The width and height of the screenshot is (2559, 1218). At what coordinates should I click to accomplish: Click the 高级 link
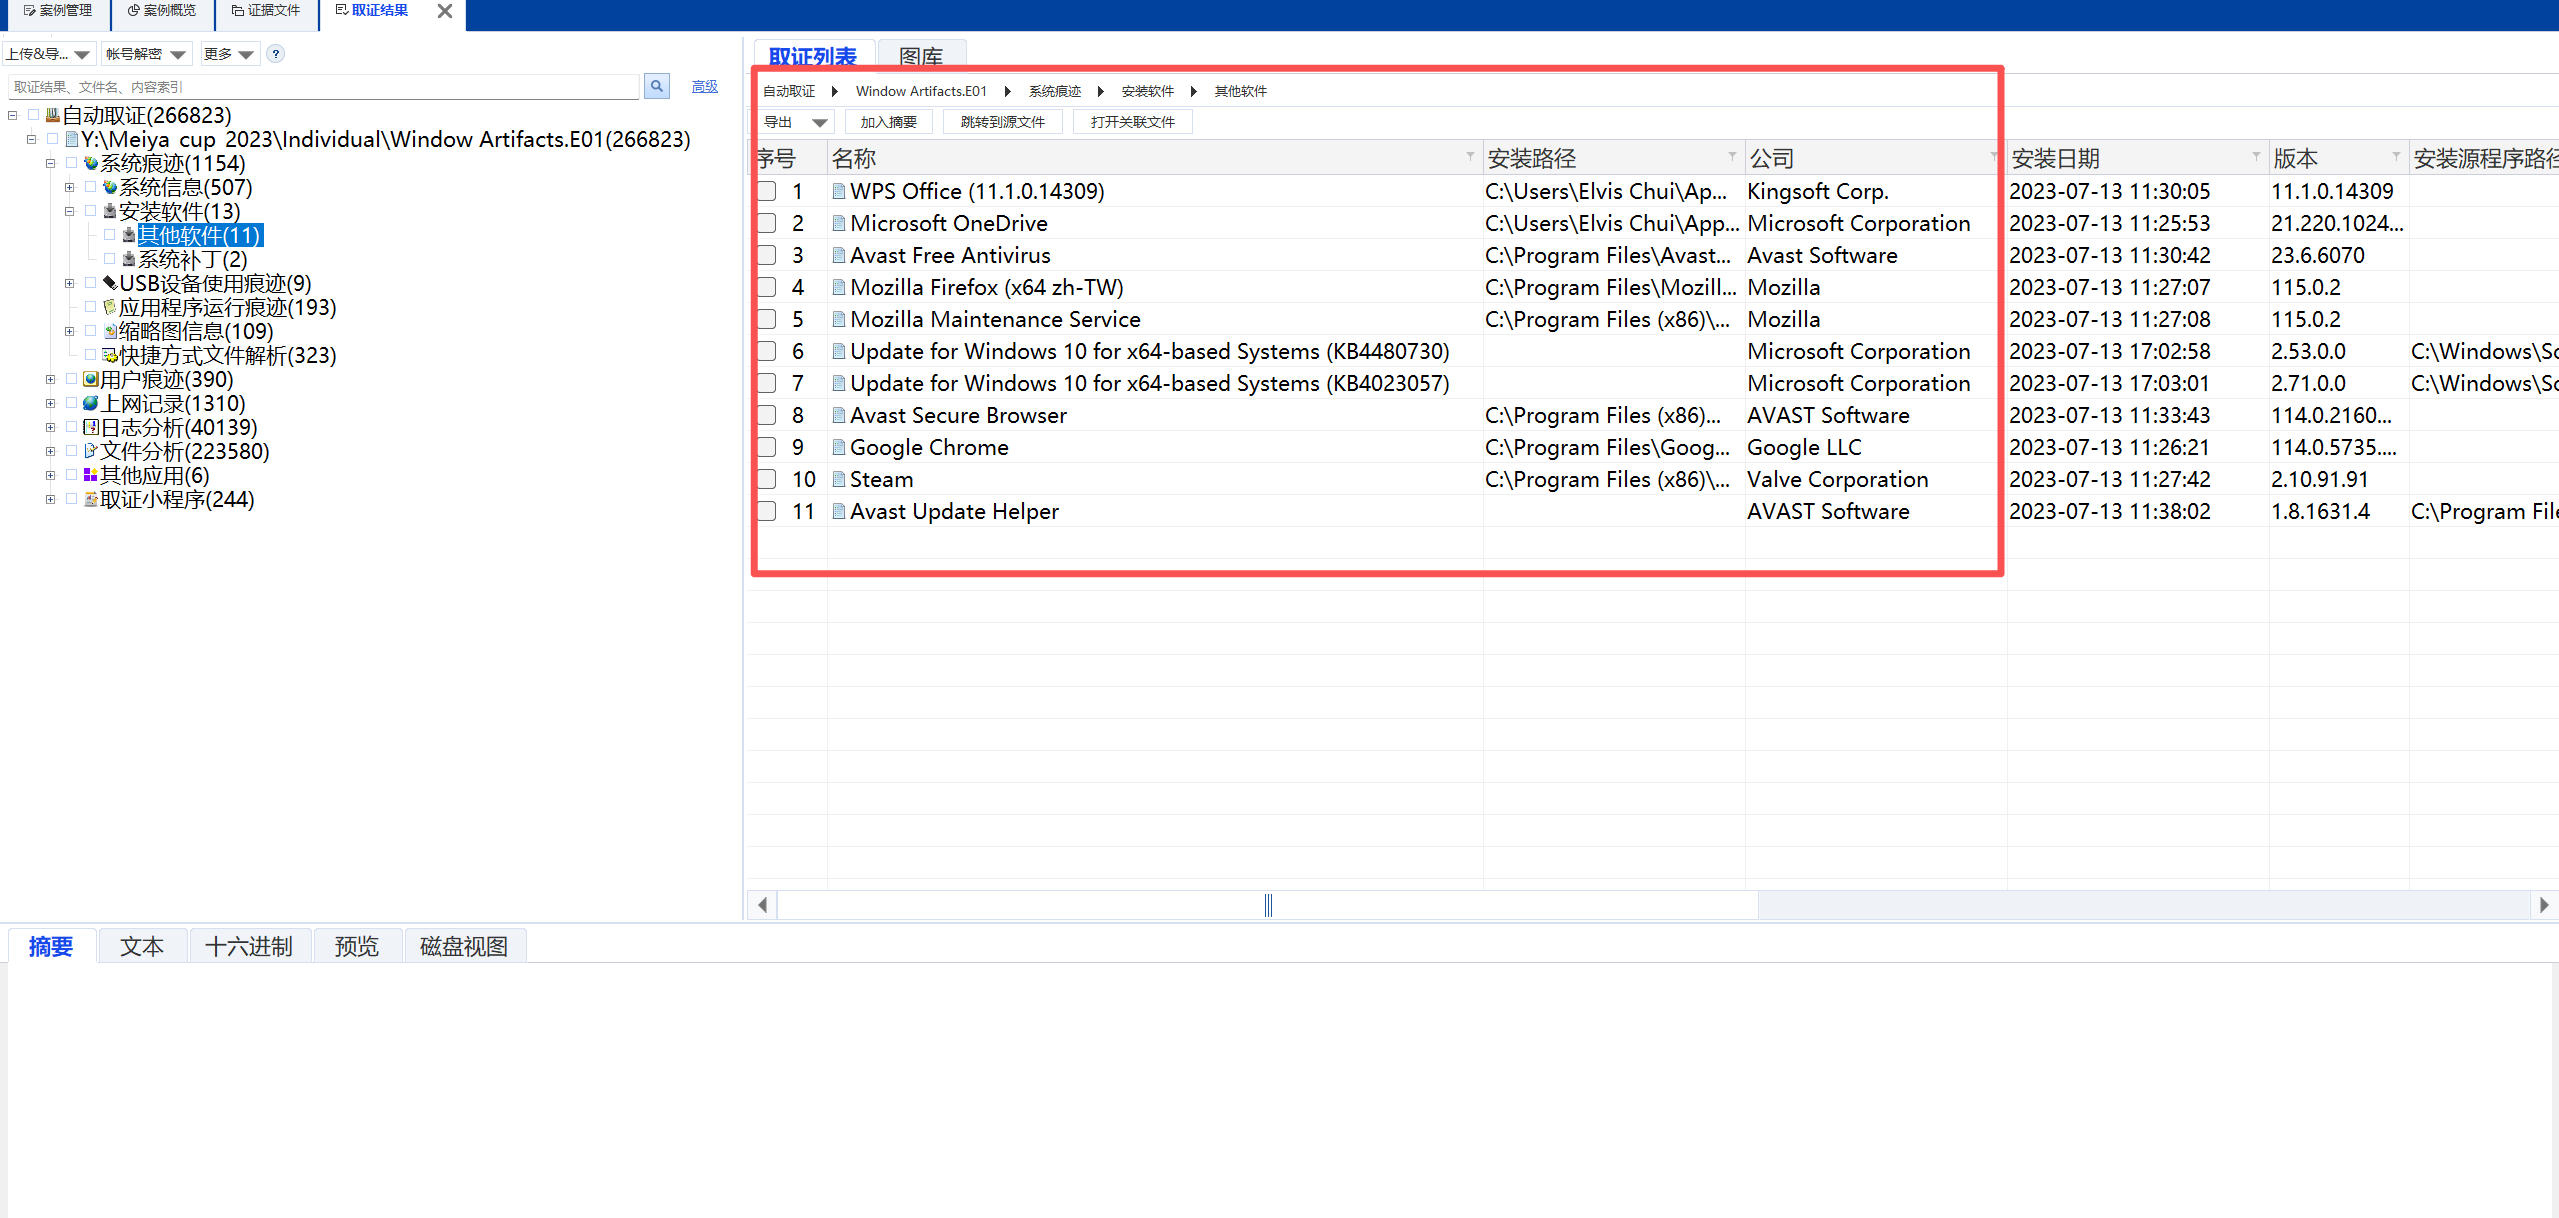point(704,87)
